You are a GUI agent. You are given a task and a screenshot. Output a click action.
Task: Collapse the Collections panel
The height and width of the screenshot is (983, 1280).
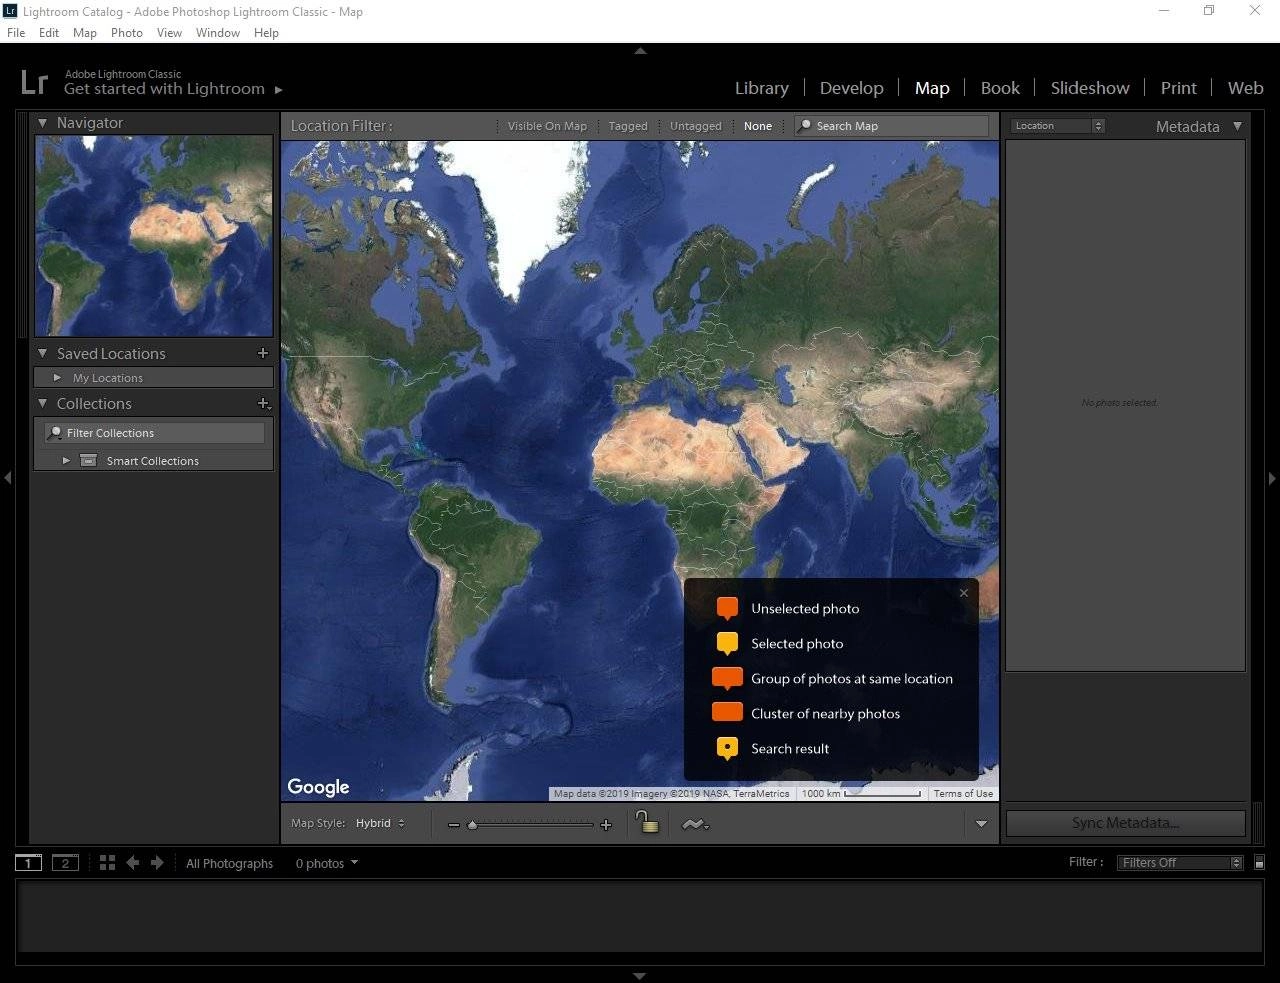click(x=42, y=403)
